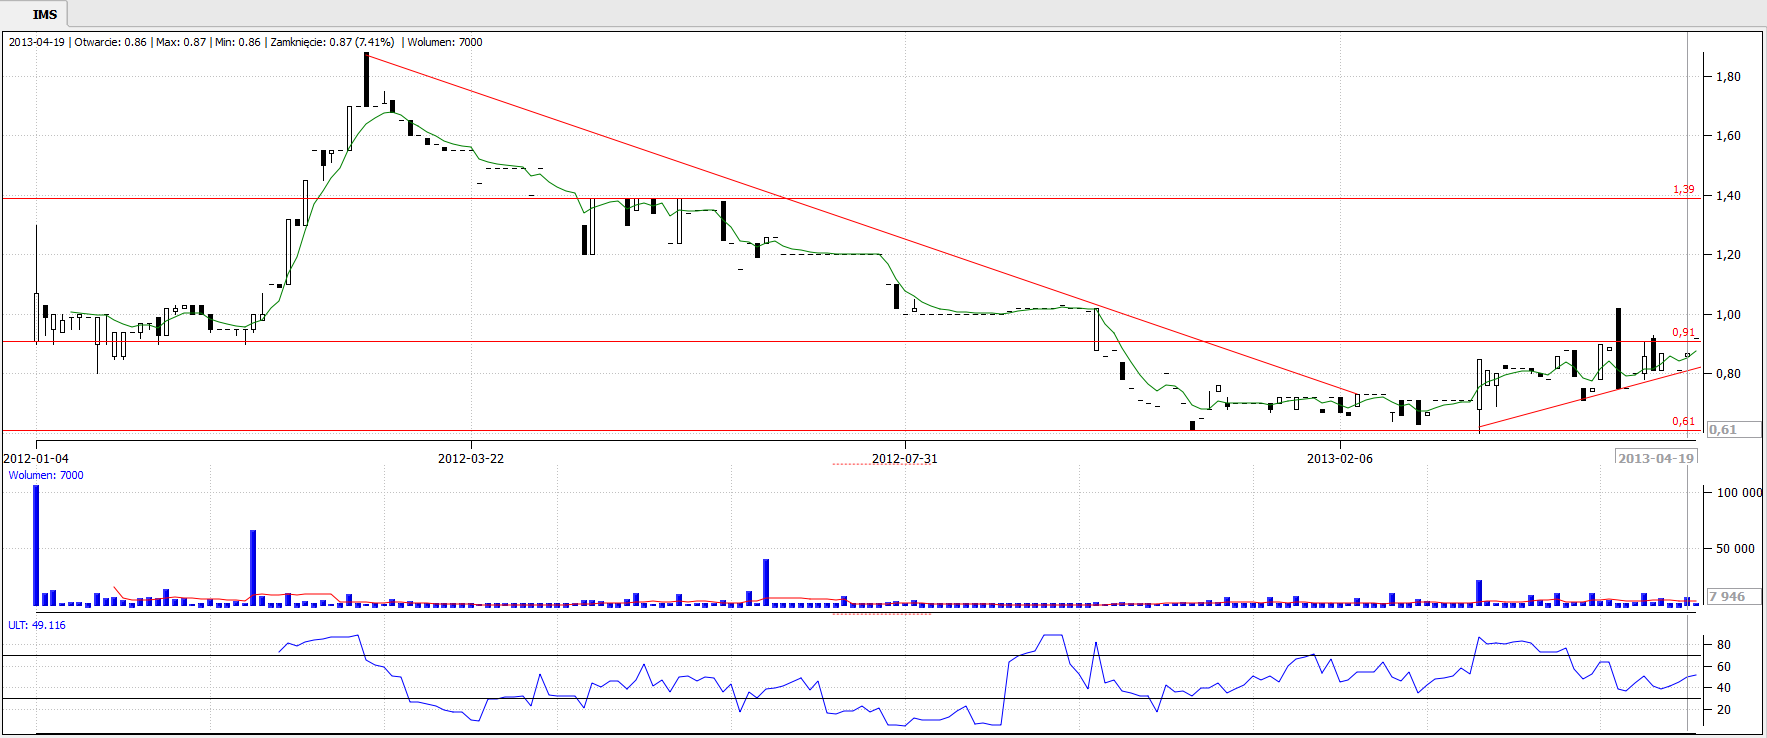Screen dimensions: 1767x738
Task: Click the ULT: 49.116 oscillator label
Action: coord(37,625)
